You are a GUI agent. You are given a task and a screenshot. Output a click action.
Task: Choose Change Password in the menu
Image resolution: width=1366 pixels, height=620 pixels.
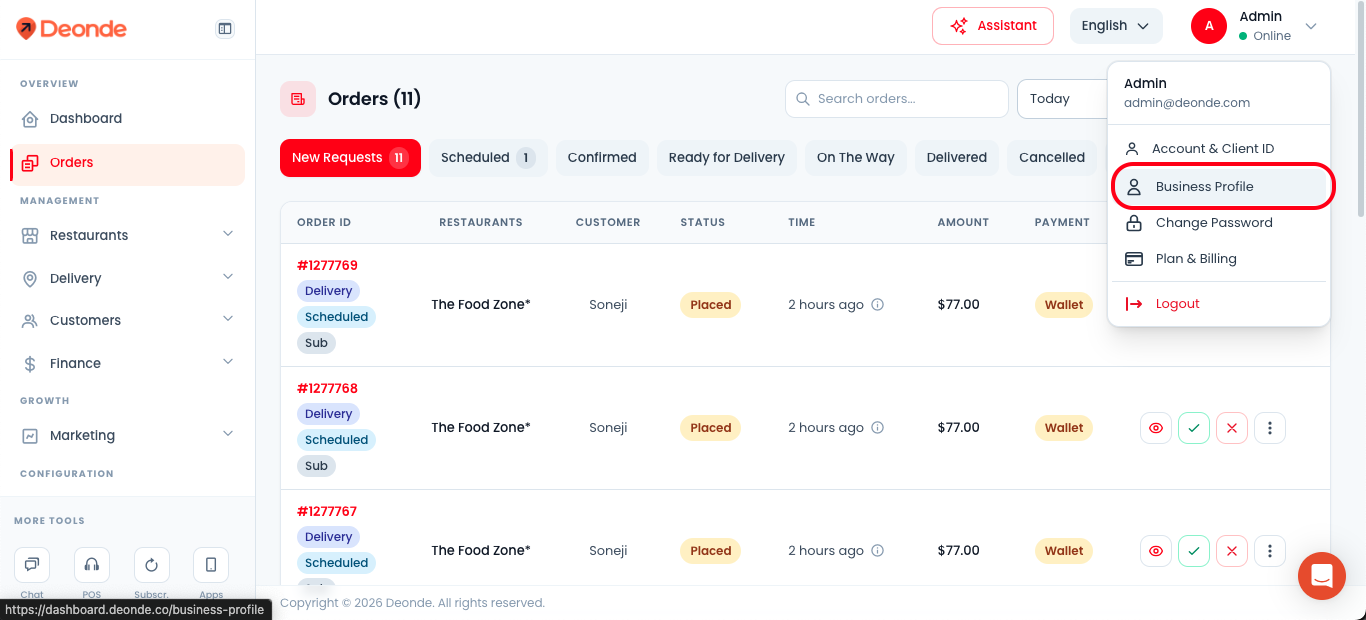1219,223
